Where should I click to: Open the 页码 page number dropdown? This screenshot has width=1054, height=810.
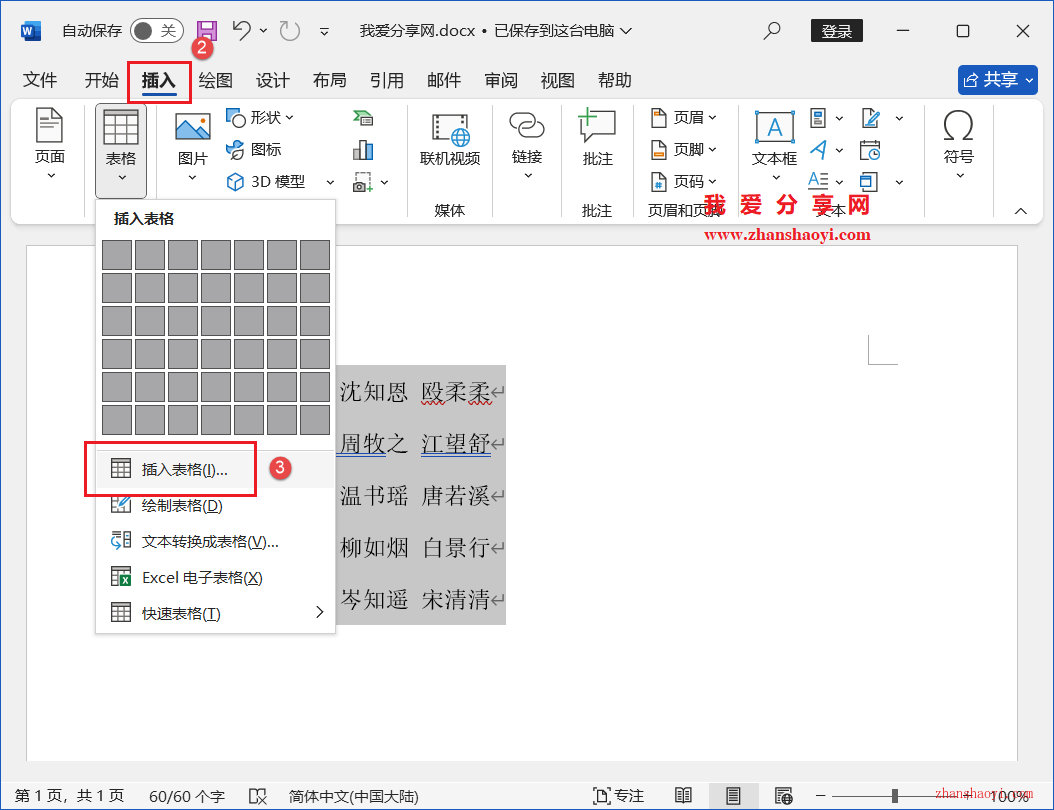[x=684, y=181]
